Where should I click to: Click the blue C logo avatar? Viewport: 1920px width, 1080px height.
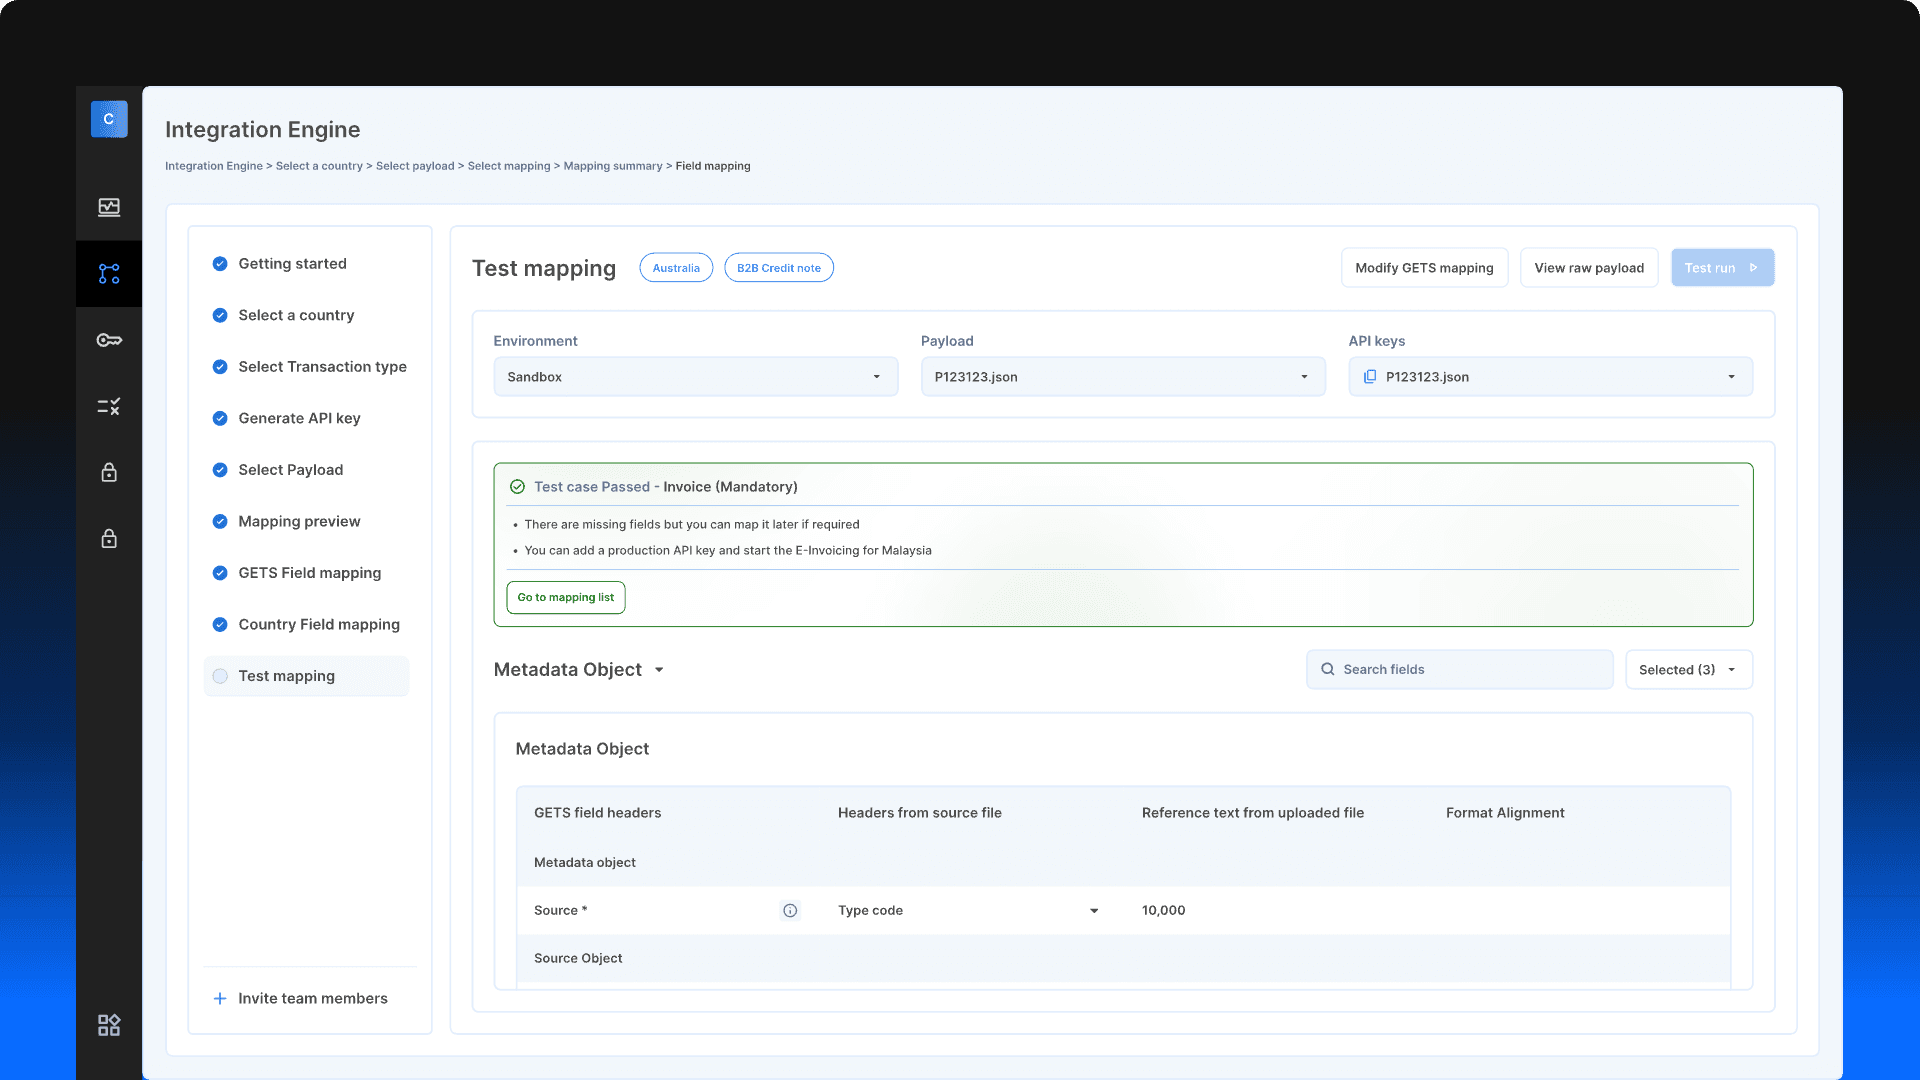[x=109, y=119]
